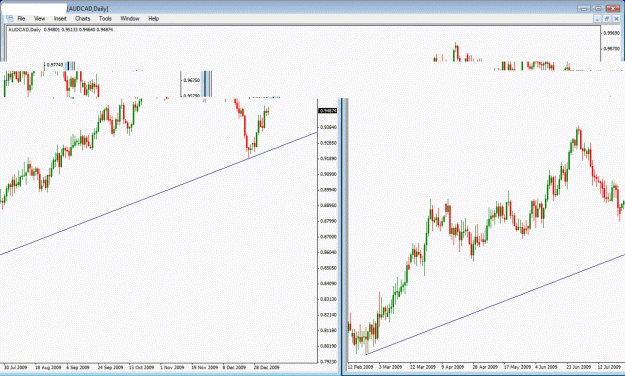625x376 pixels.
Task: Open the Window menu
Action: pos(130,18)
